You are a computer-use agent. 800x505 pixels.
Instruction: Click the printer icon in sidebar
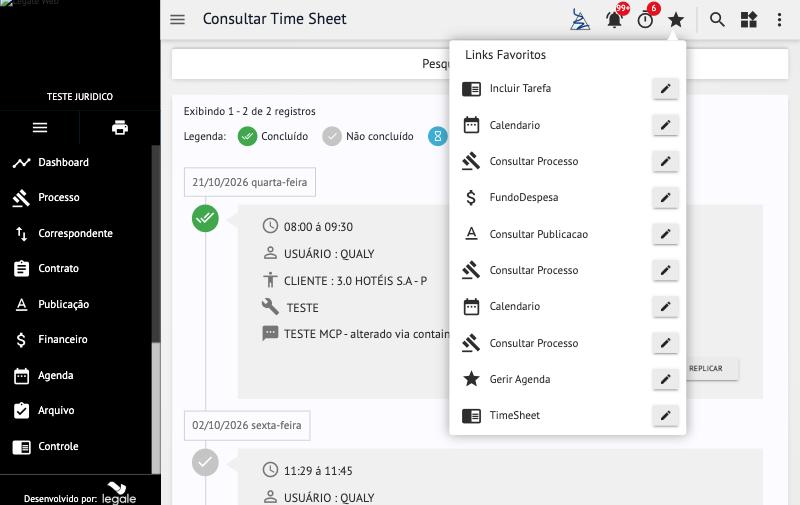(120, 128)
